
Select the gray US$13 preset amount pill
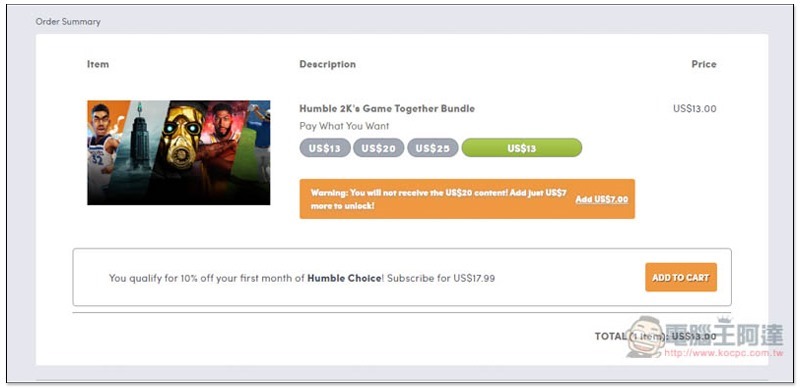(x=325, y=148)
